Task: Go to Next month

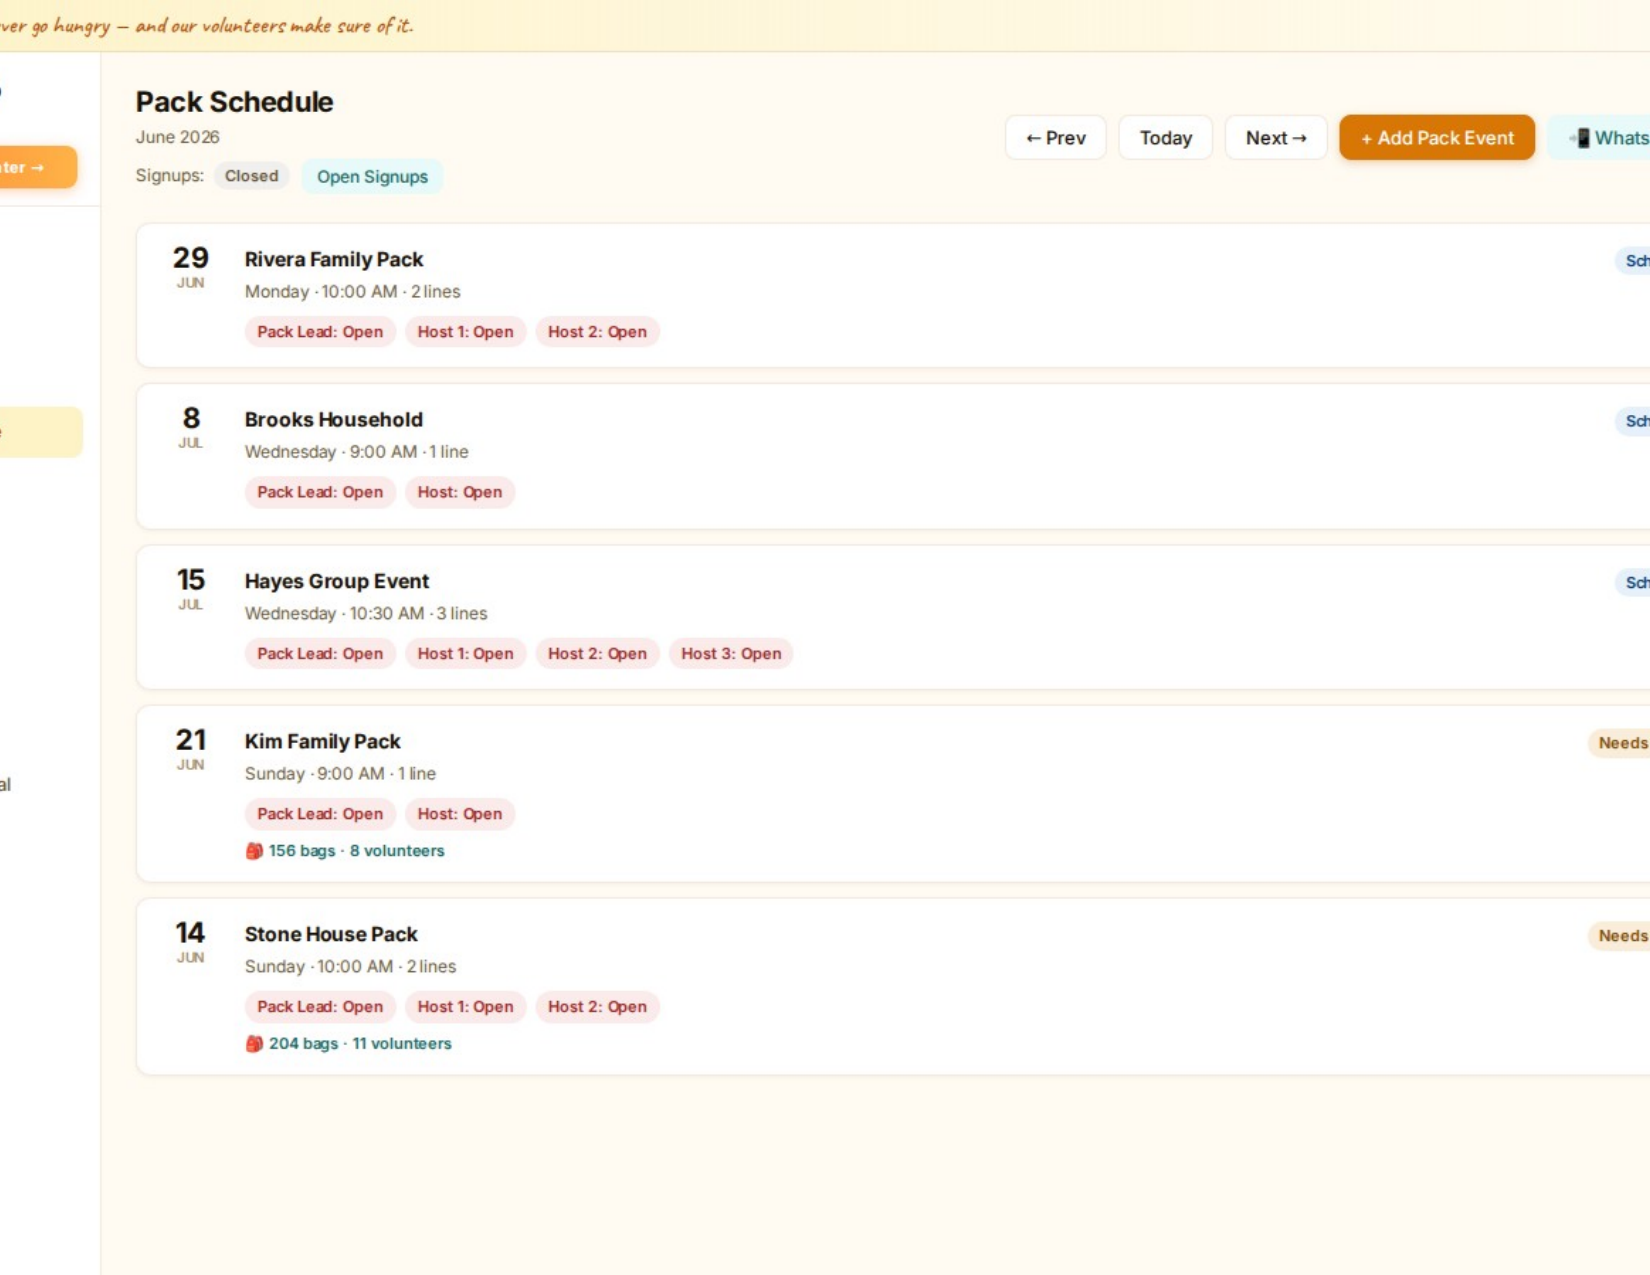Action: (1276, 138)
